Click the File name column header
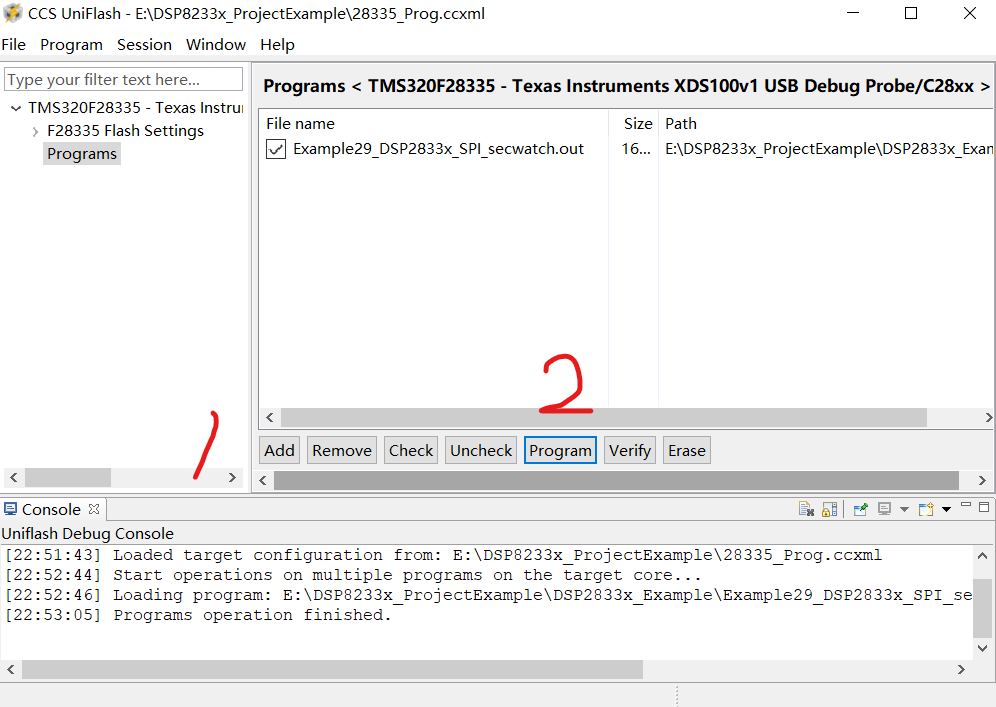 pos(434,124)
